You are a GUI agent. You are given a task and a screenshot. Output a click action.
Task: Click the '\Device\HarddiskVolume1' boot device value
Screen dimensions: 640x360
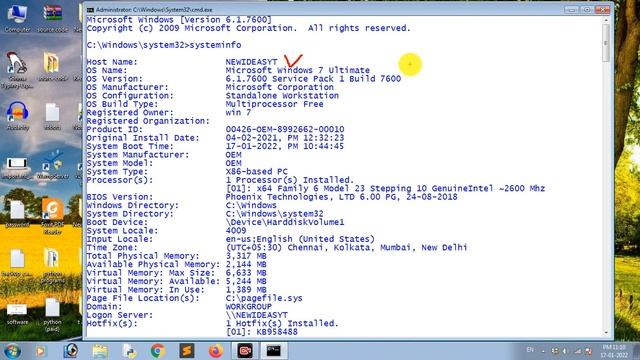(285, 222)
